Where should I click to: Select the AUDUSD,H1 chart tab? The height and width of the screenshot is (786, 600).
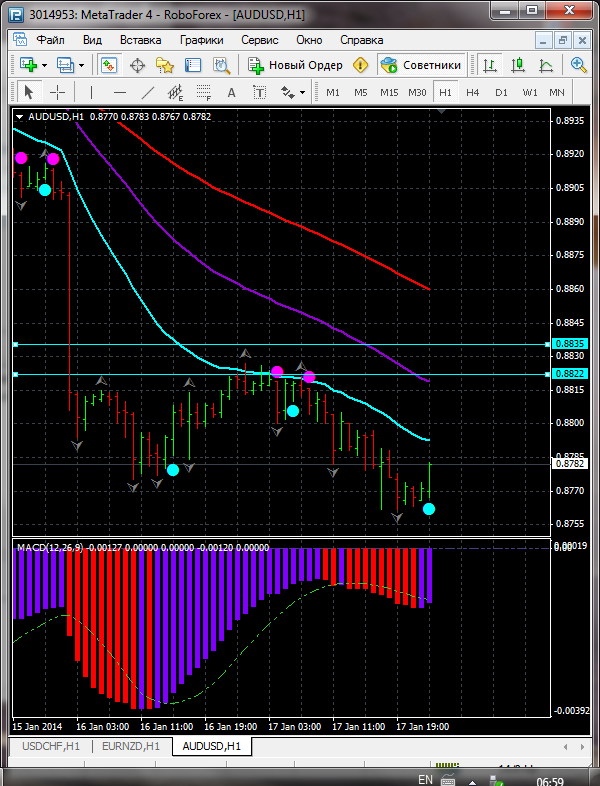pos(212,746)
